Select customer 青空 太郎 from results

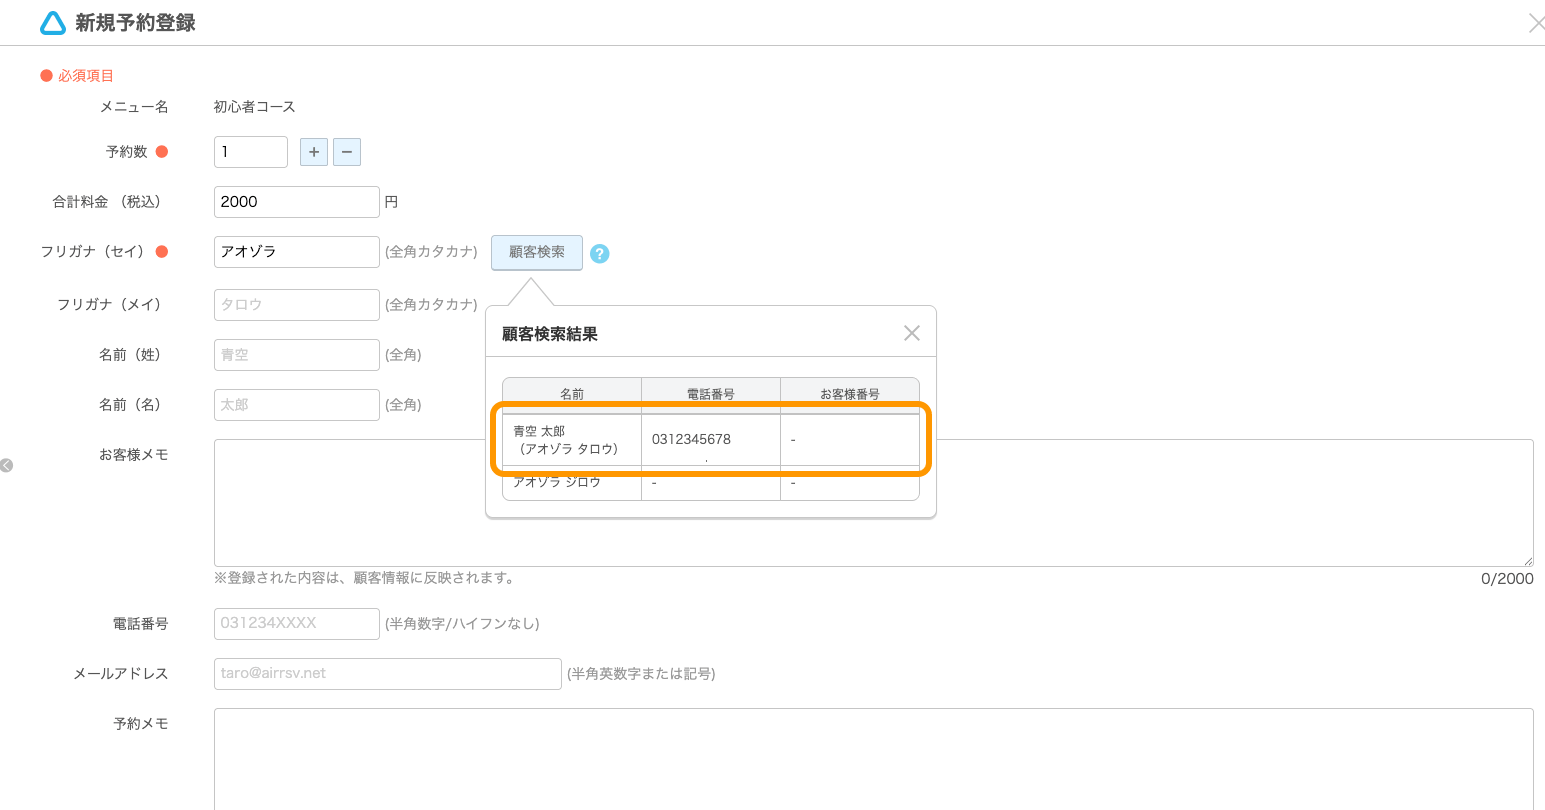571,440
